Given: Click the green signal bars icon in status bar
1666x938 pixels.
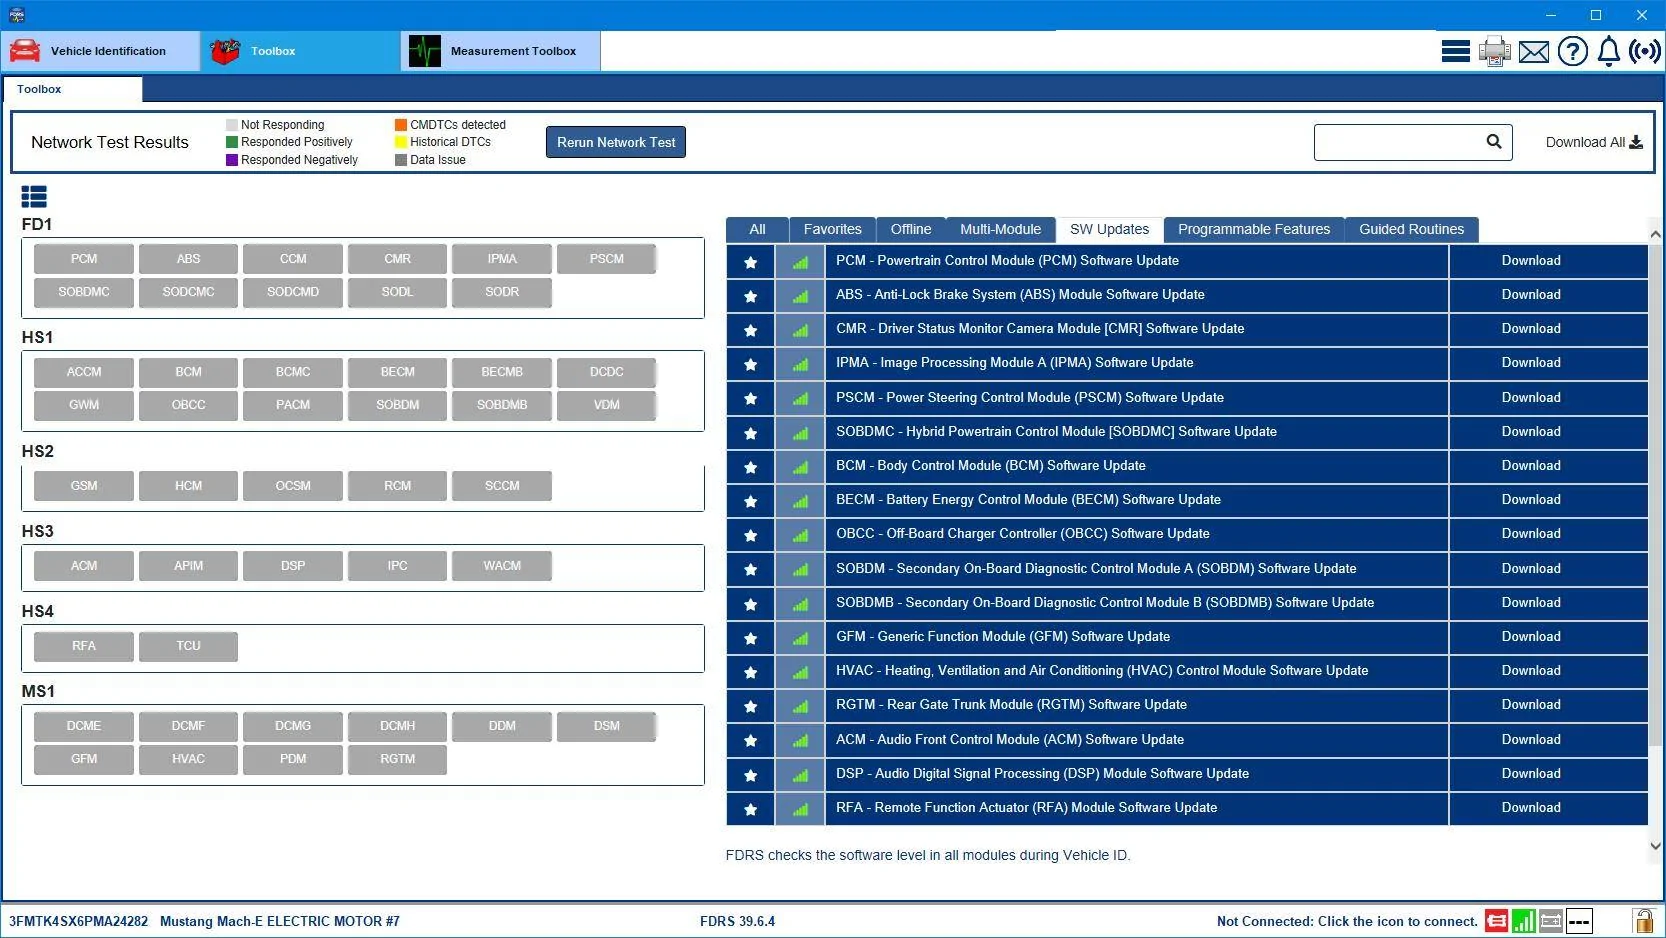Looking at the screenshot, I should pos(1524,921).
